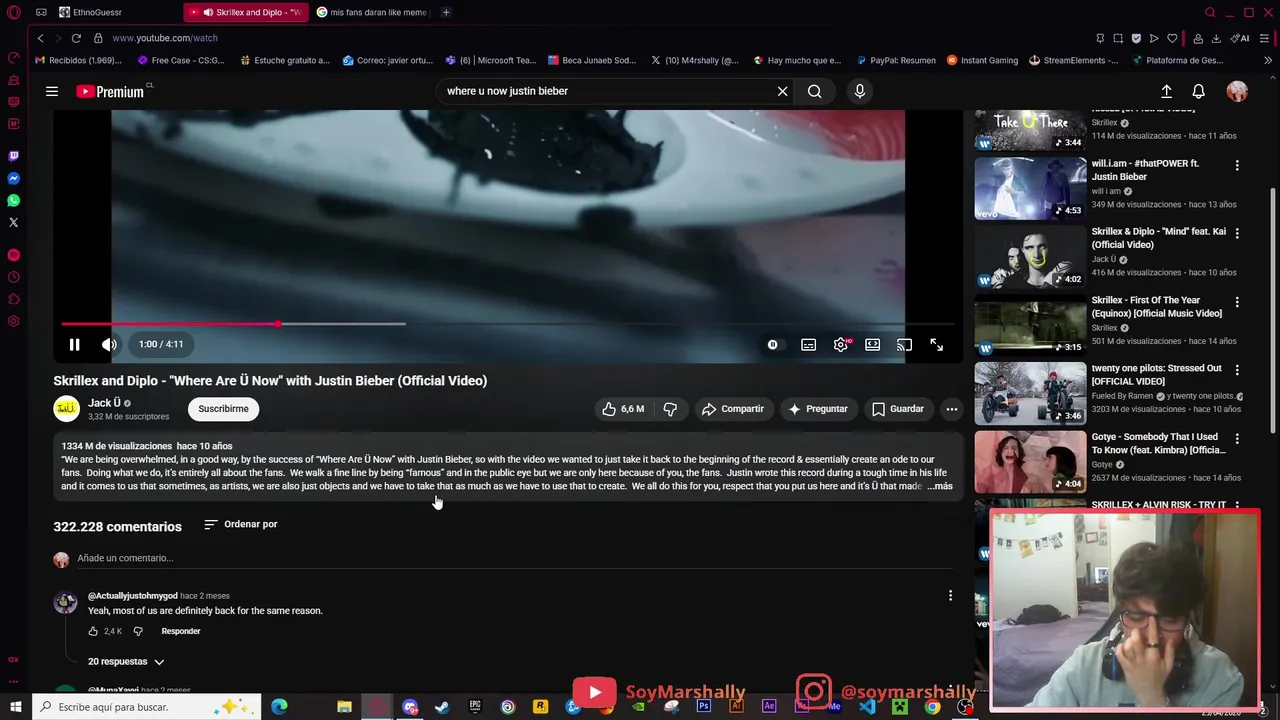Open options for will.i.am suggestion
The height and width of the screenshot is (720, 1280).
1237,165
